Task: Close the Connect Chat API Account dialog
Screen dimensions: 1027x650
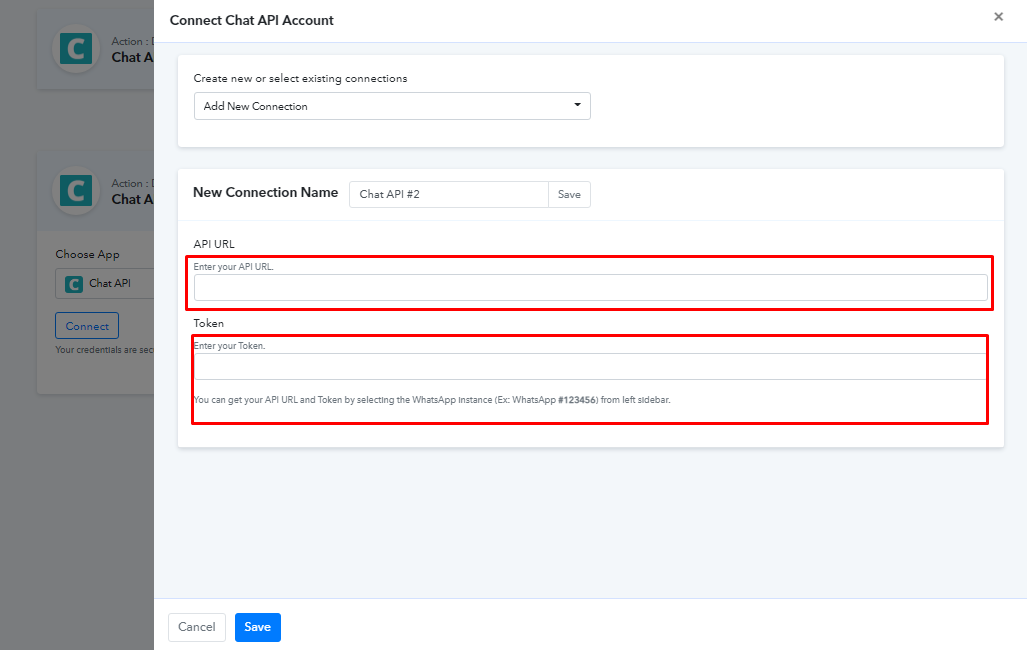Action: pos(998,17)
